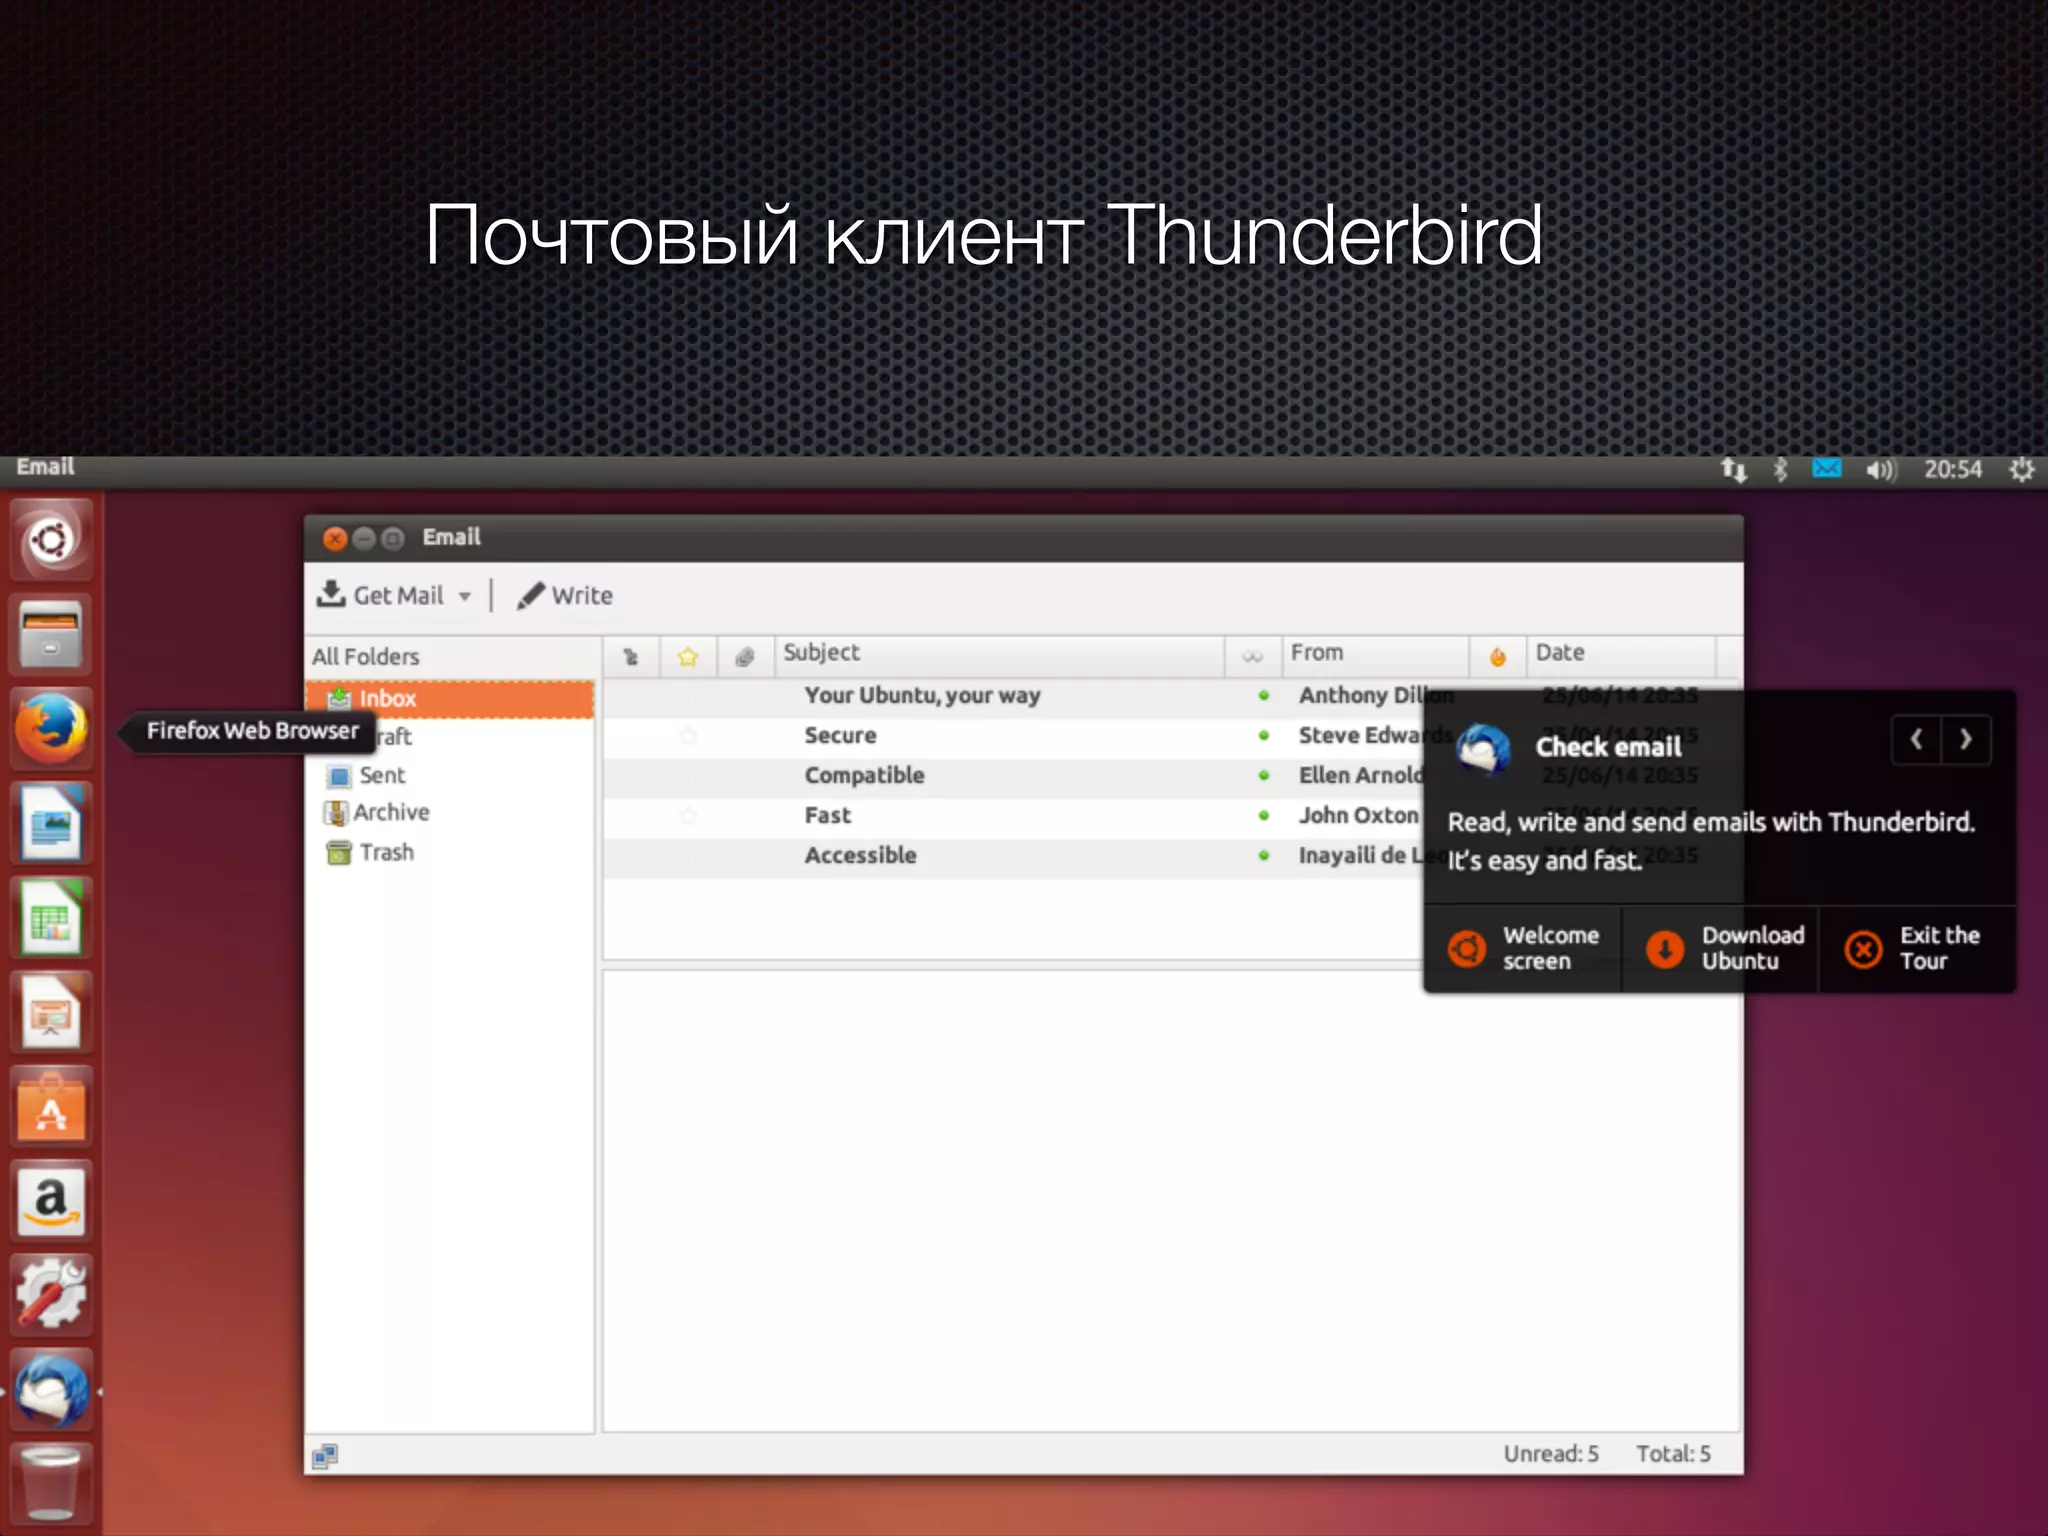Screen dimensions: 2048x1536
Task: Click the Email title in top panel
Action: click(45, 467)
